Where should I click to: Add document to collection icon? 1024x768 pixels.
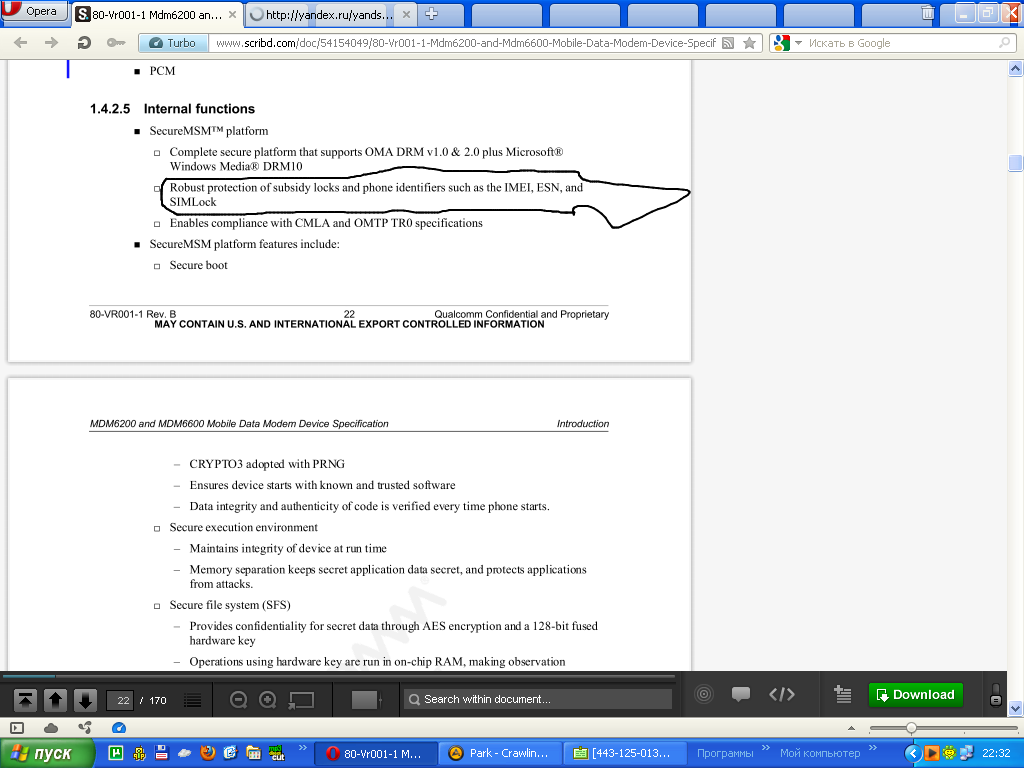click(x=842, y=694)
